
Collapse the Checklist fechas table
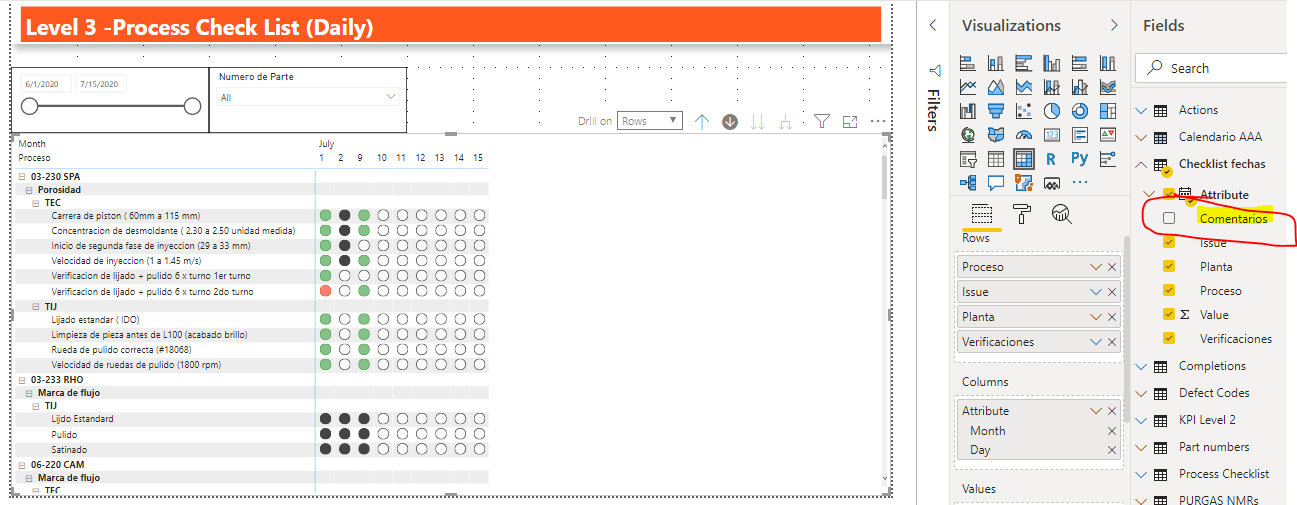tap(1142, 164)
